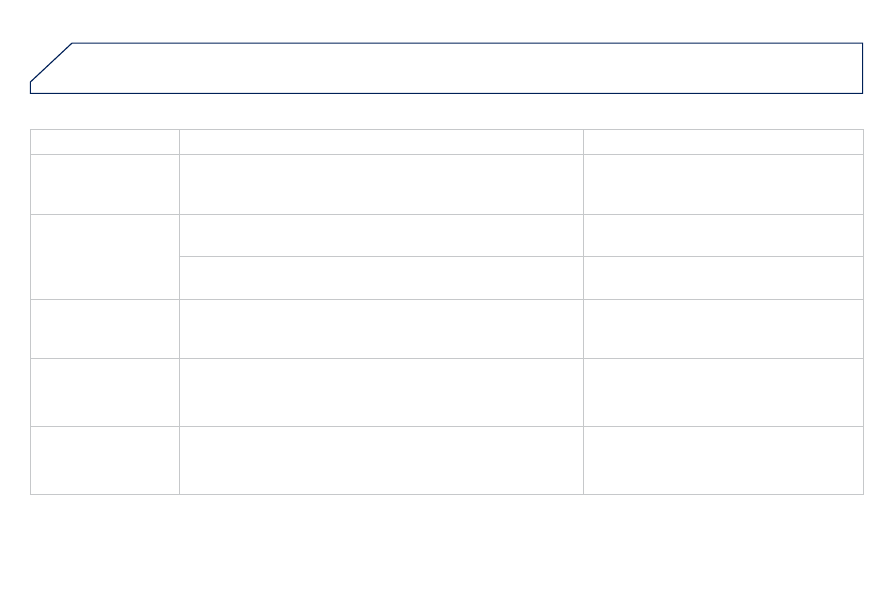Click middle cell in the bottom row

tap(381, 461)
